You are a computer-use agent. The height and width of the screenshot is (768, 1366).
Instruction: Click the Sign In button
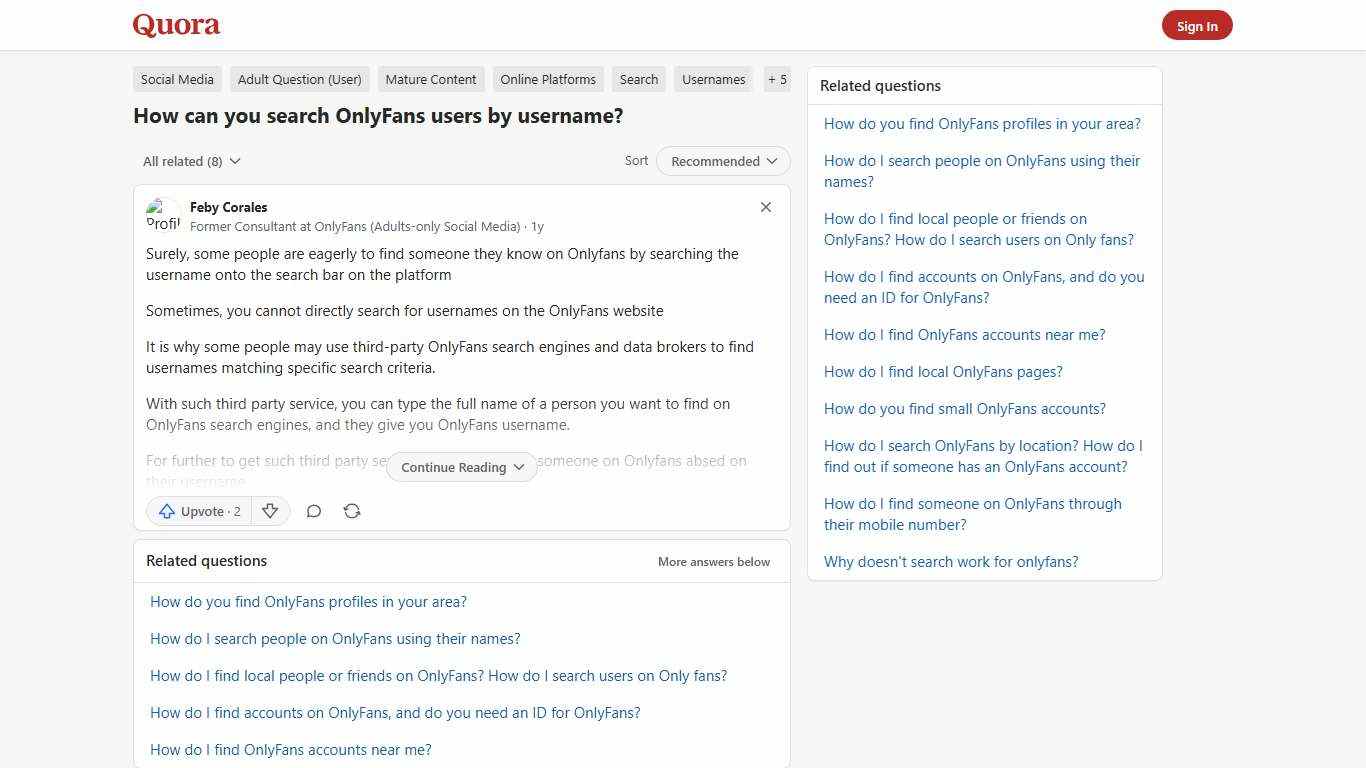1197,25
